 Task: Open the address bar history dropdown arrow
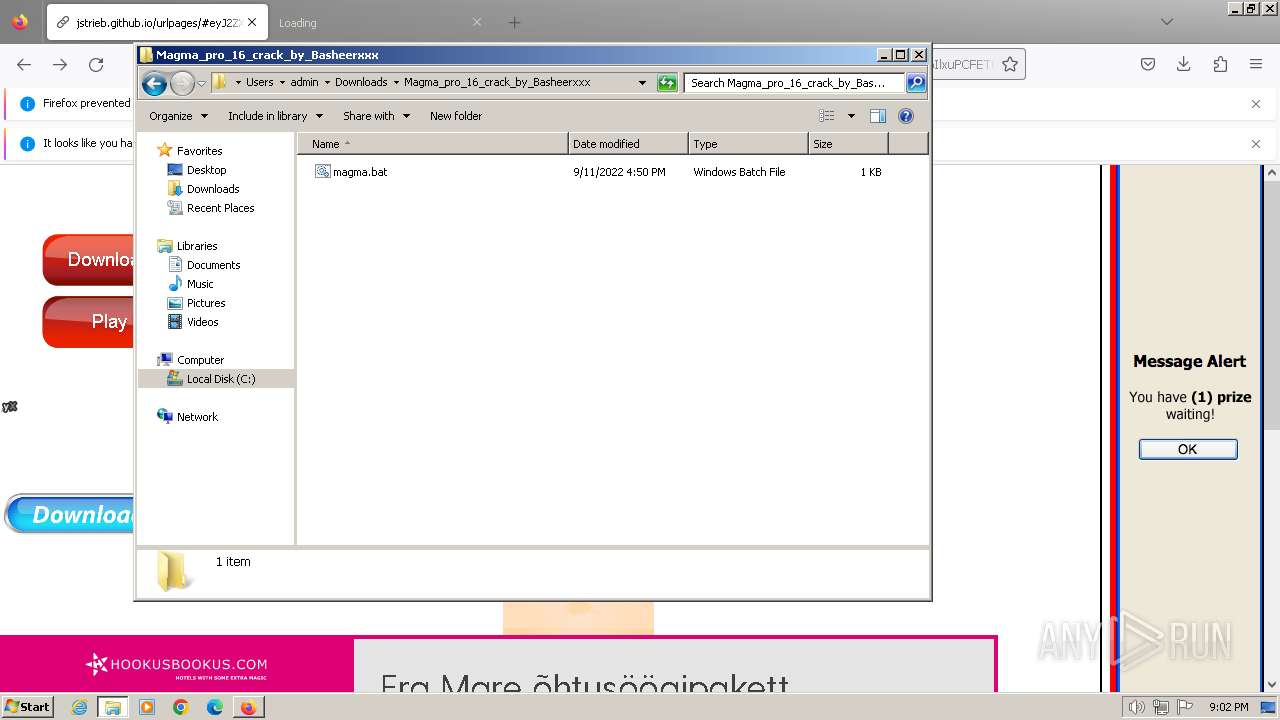click(642, 83)
